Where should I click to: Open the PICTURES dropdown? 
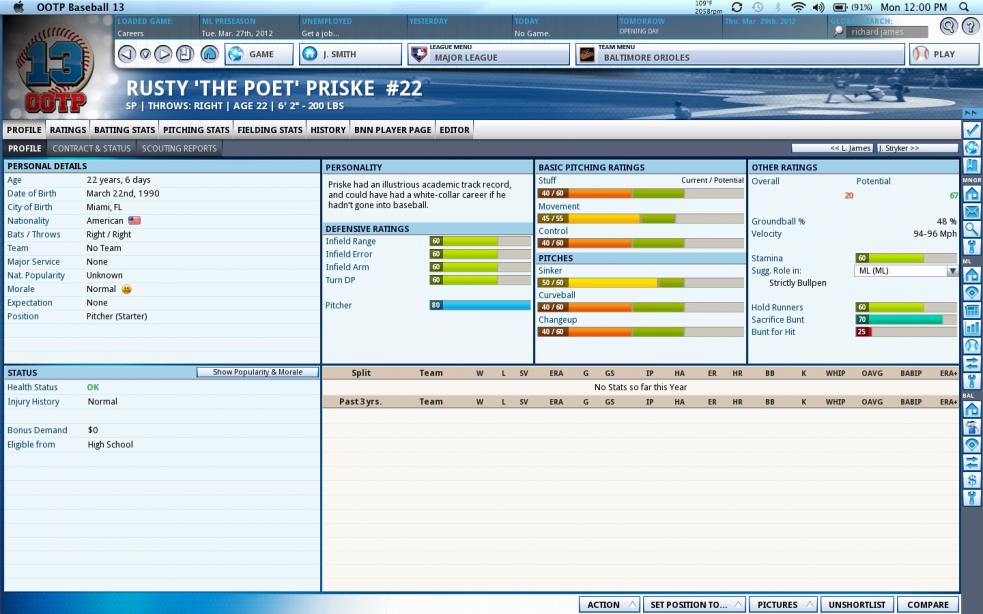pyautogui.click(x=783, y=605)
